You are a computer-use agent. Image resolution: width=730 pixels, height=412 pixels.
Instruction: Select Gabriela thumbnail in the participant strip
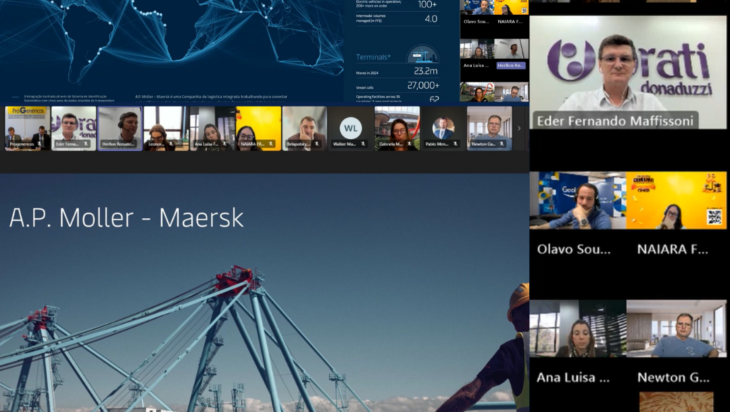(397, 128)
